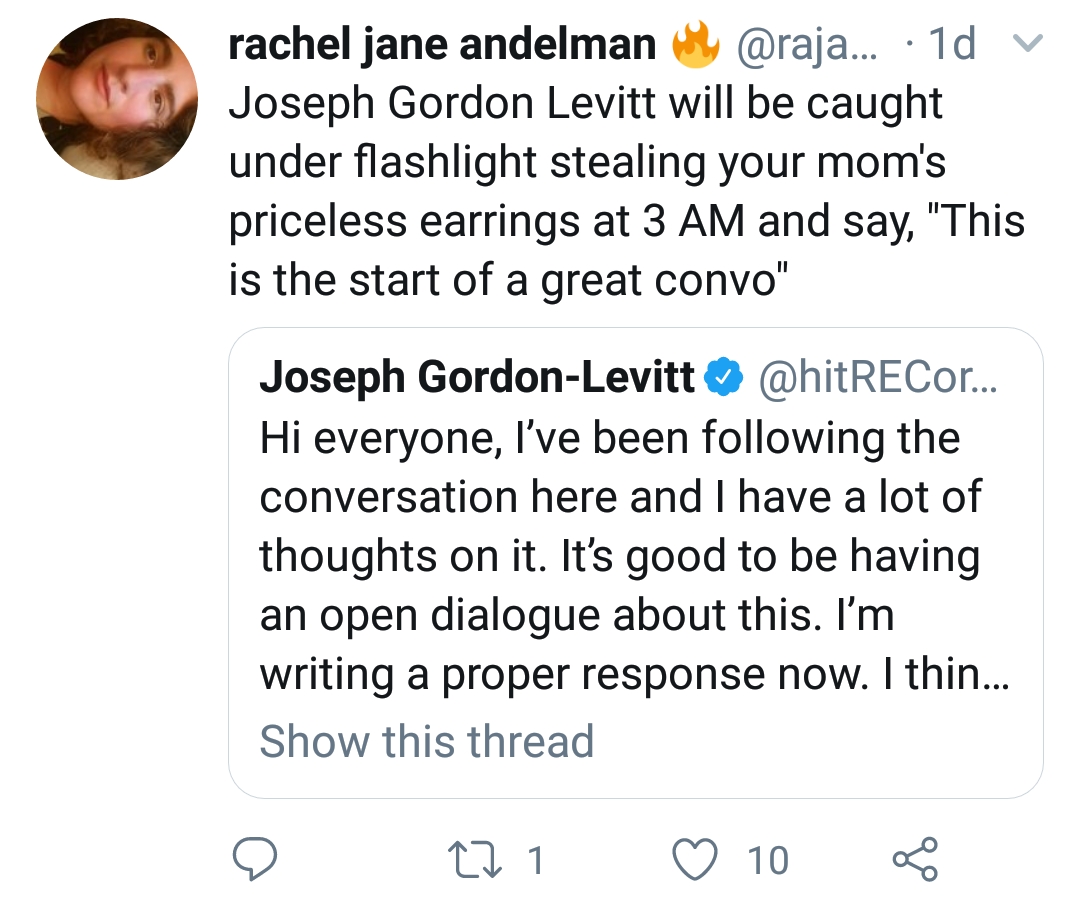Open the share icon for the tweet
The image size is (1080, 916).
tap(914, 859)
